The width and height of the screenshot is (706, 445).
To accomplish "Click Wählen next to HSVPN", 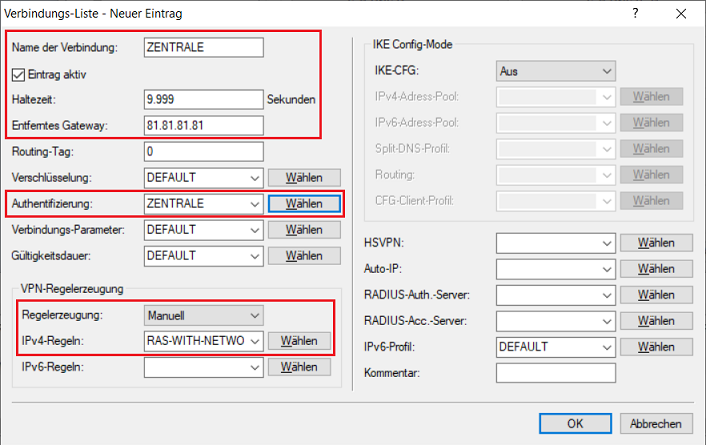I will coord(656,243).
